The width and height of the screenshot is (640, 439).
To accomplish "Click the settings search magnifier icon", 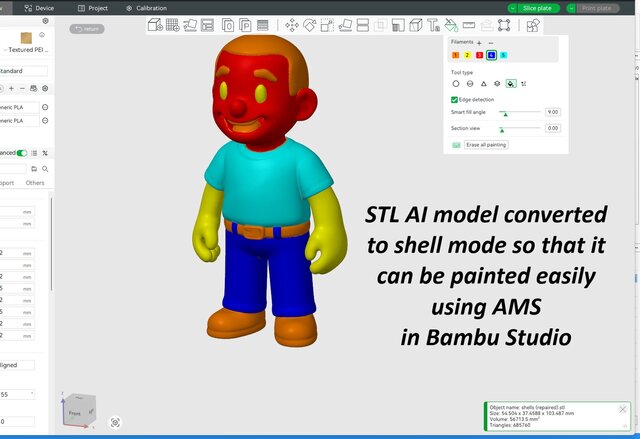I will pyautogui.click(x=45, y=169).
